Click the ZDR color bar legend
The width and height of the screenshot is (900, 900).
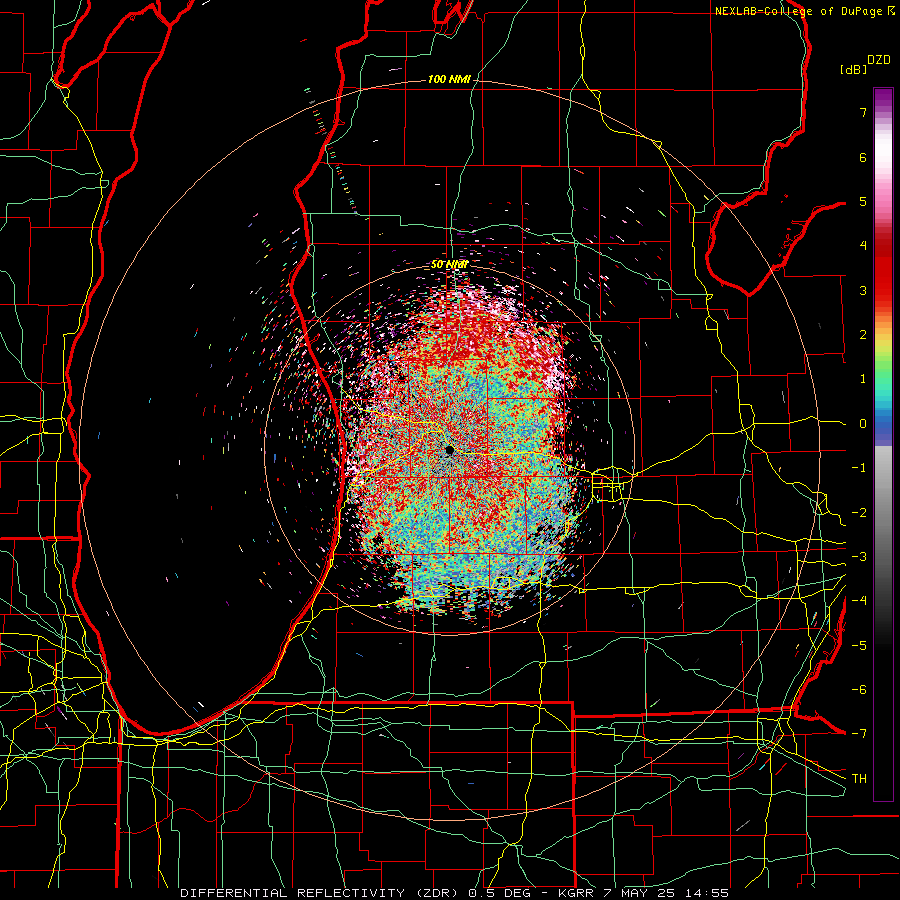(883, 444)
